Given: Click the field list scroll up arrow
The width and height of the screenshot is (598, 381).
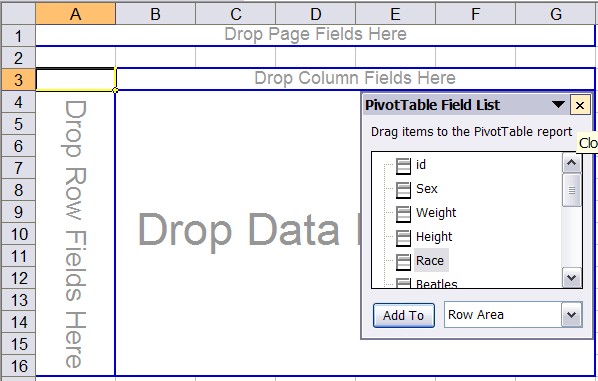Looking at the screenshot, I should pyautogui.click(x=571, y=163).
